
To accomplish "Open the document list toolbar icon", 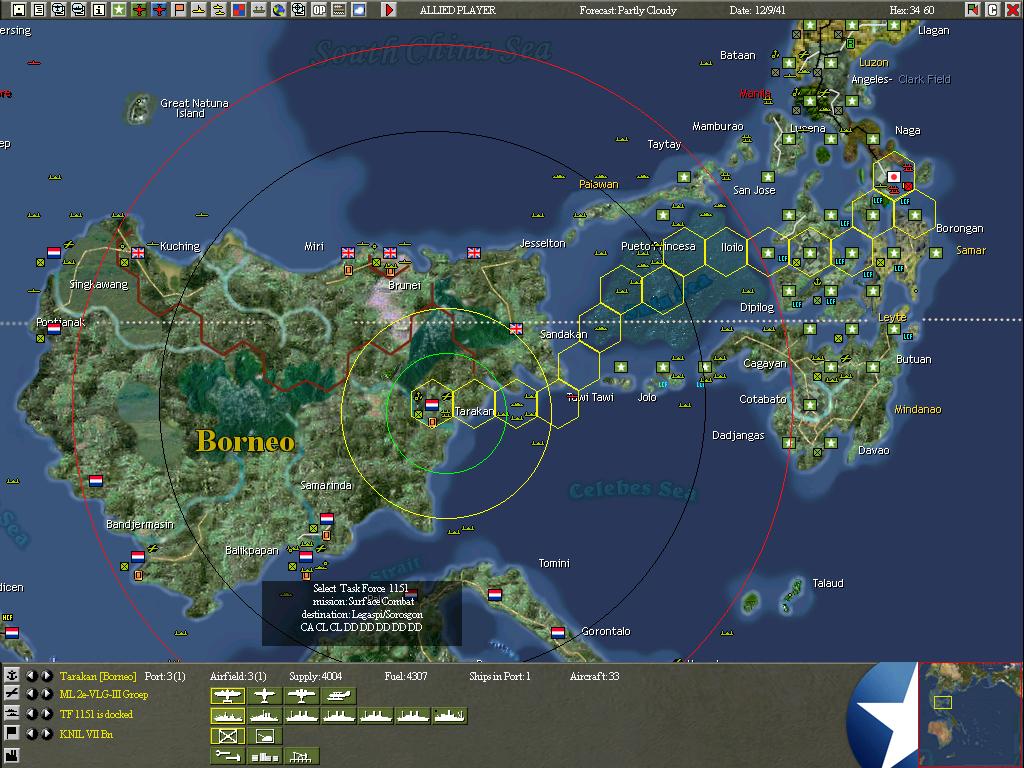I will click(x=39, y=9).
